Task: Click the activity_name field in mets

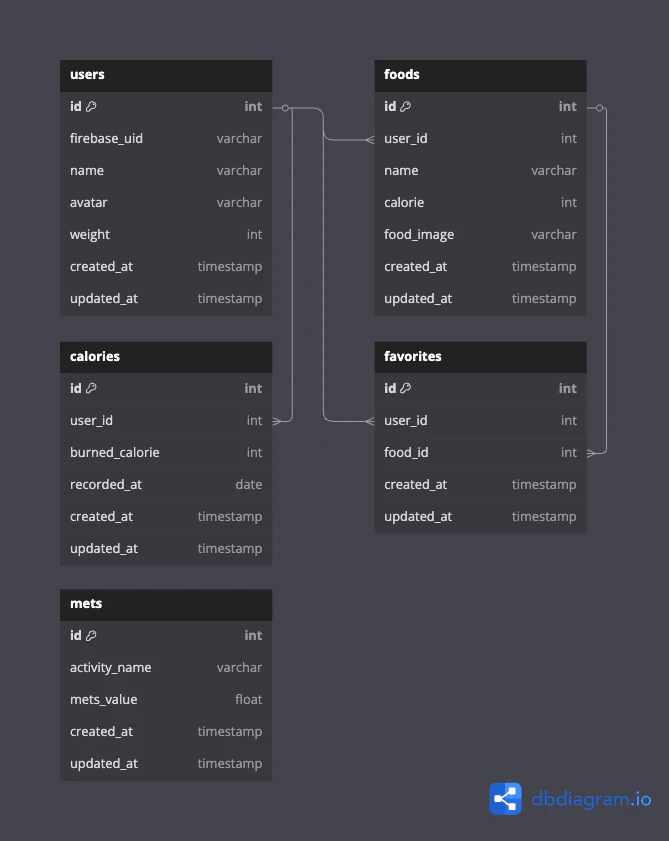Action: click(x=166, y=668)
